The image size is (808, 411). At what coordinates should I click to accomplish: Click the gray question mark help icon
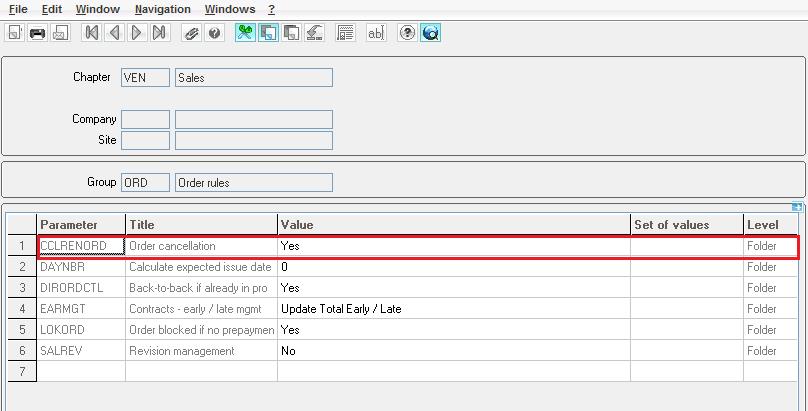click(x=214, y=33)
